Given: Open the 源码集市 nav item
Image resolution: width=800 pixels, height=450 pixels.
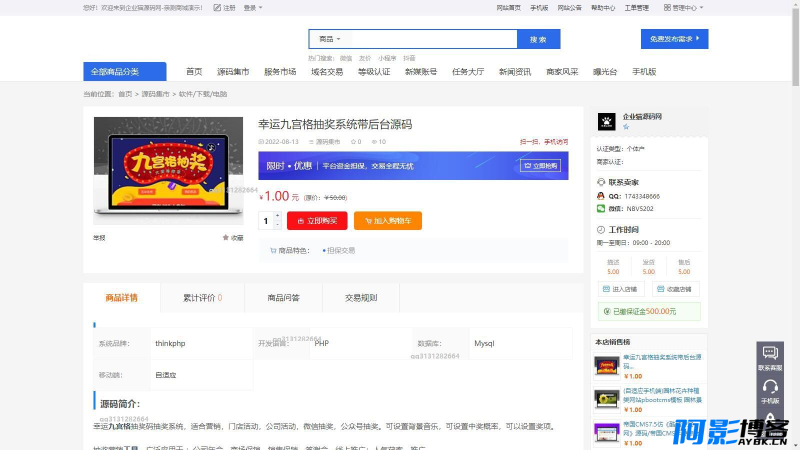Looking at the screenshot, I should [233, 71].
